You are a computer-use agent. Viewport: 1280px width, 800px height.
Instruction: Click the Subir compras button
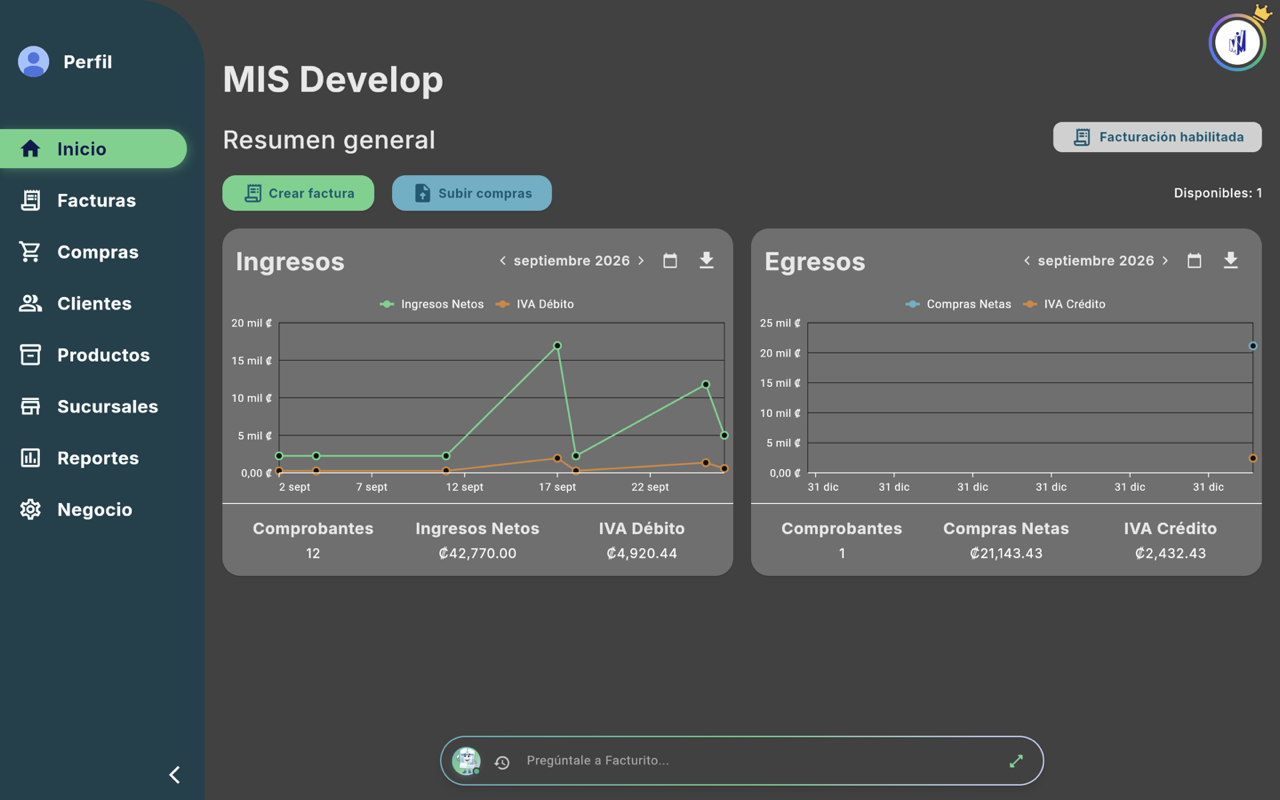click(472, 193)
